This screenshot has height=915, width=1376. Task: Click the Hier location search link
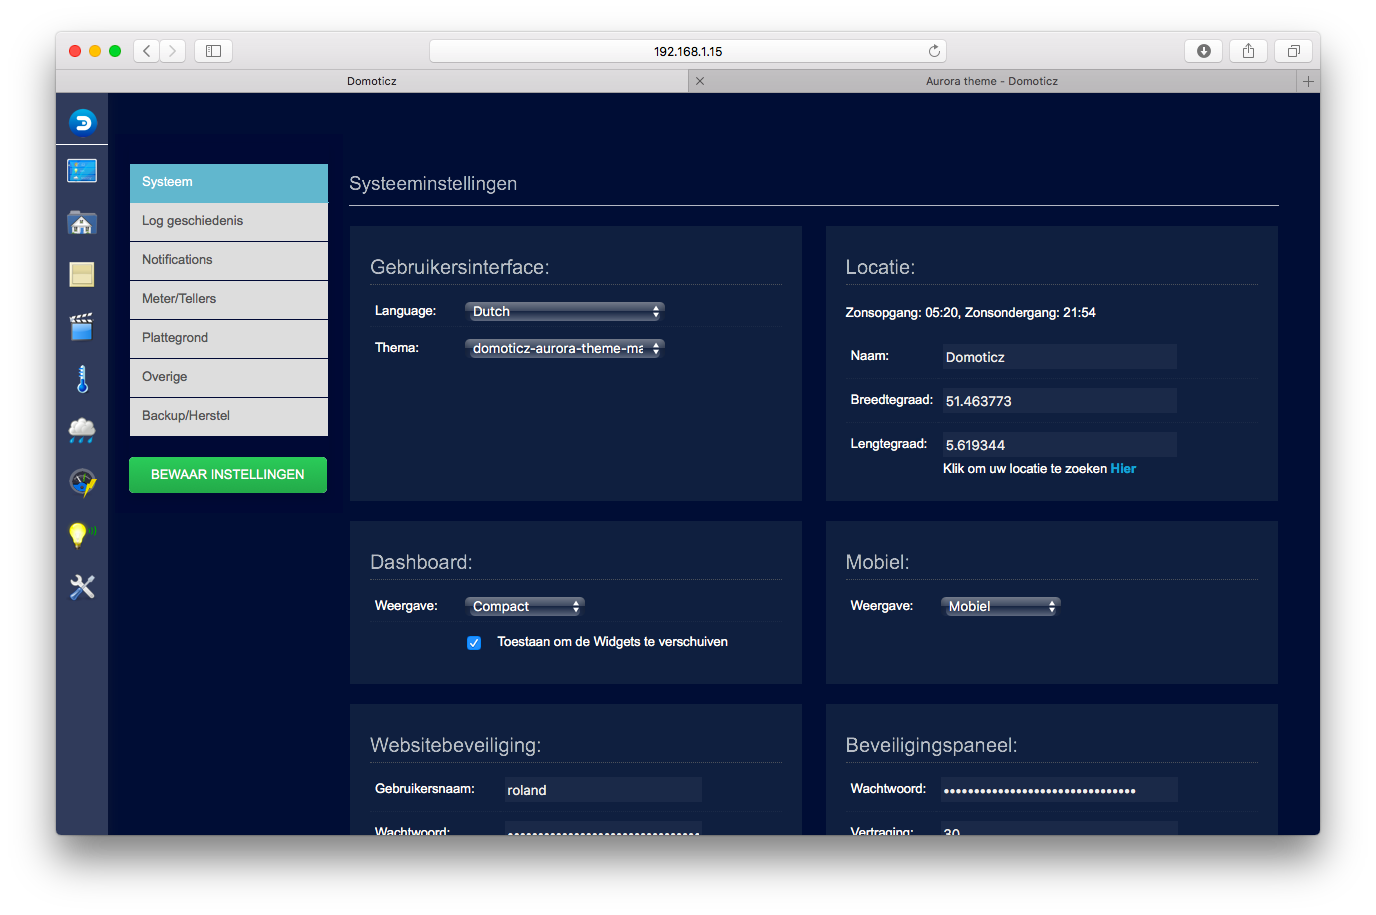(1123, 469)
